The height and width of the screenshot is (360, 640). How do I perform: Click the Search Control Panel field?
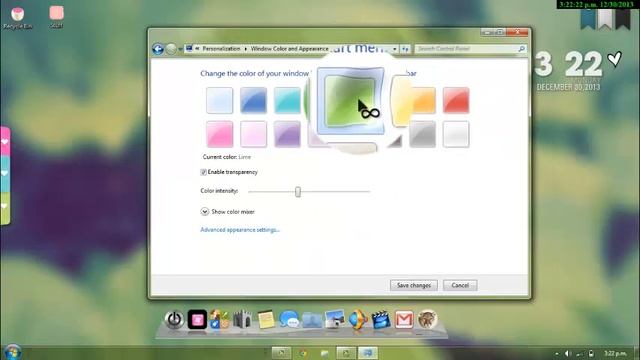tap(470, 49)
